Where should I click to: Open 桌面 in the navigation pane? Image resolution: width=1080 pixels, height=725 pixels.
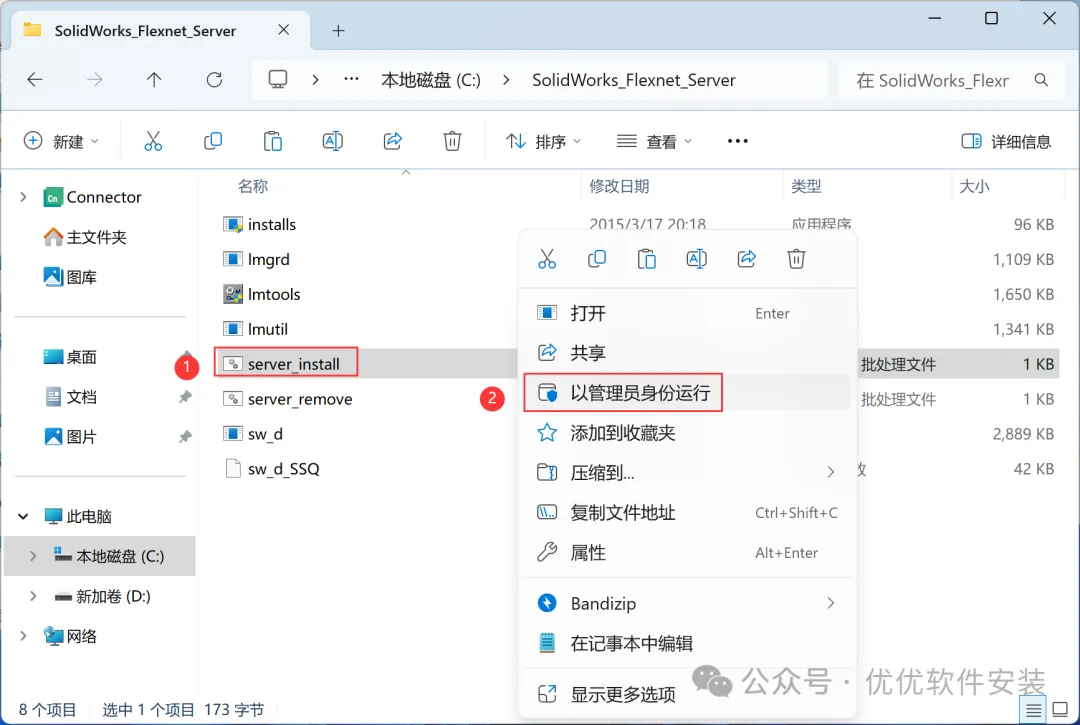(x=70, y=357)
